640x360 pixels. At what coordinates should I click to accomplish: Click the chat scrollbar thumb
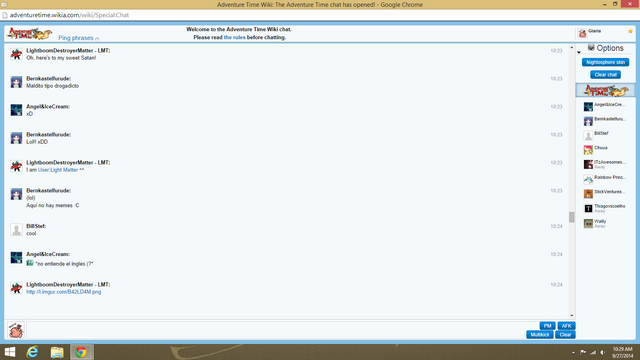point(571,217)
